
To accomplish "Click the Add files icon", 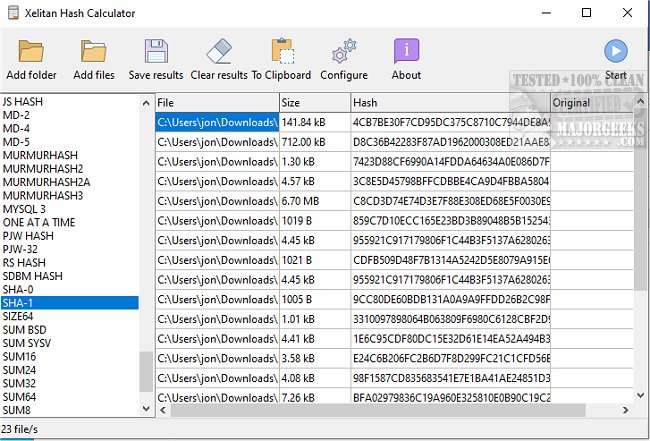I will [x=94, y=51].
